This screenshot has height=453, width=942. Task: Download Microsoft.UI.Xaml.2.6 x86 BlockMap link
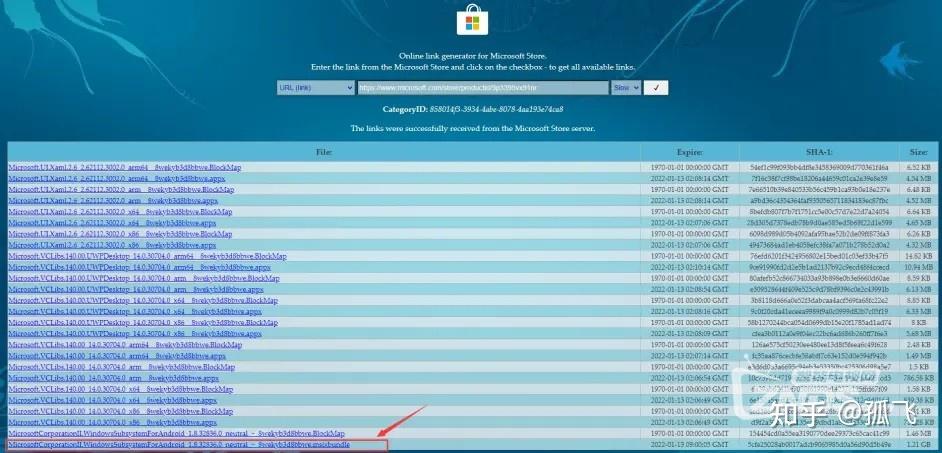pyautogui.click(x=120, y=234)
